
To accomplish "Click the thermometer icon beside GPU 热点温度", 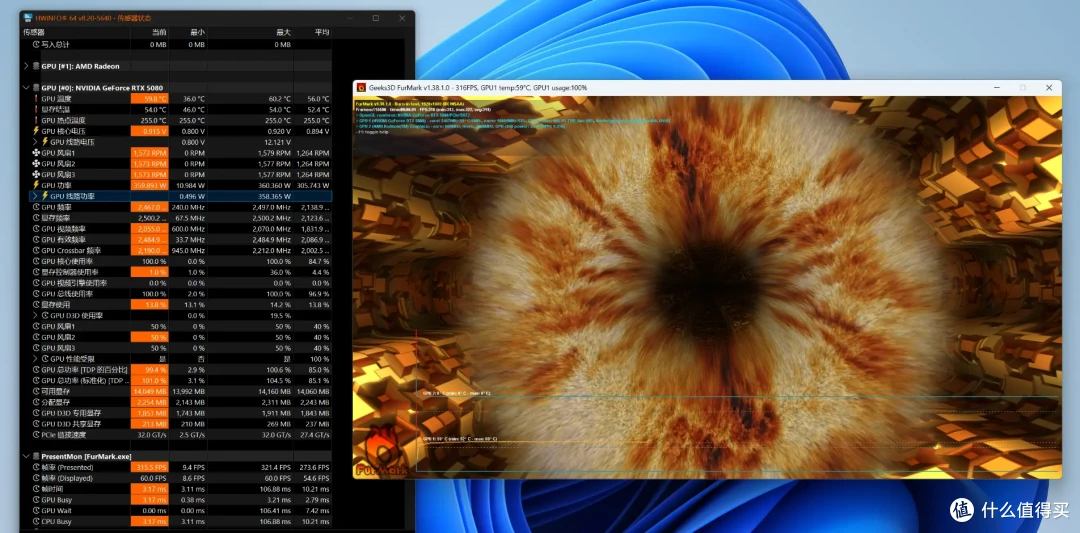I will [36, 120].
